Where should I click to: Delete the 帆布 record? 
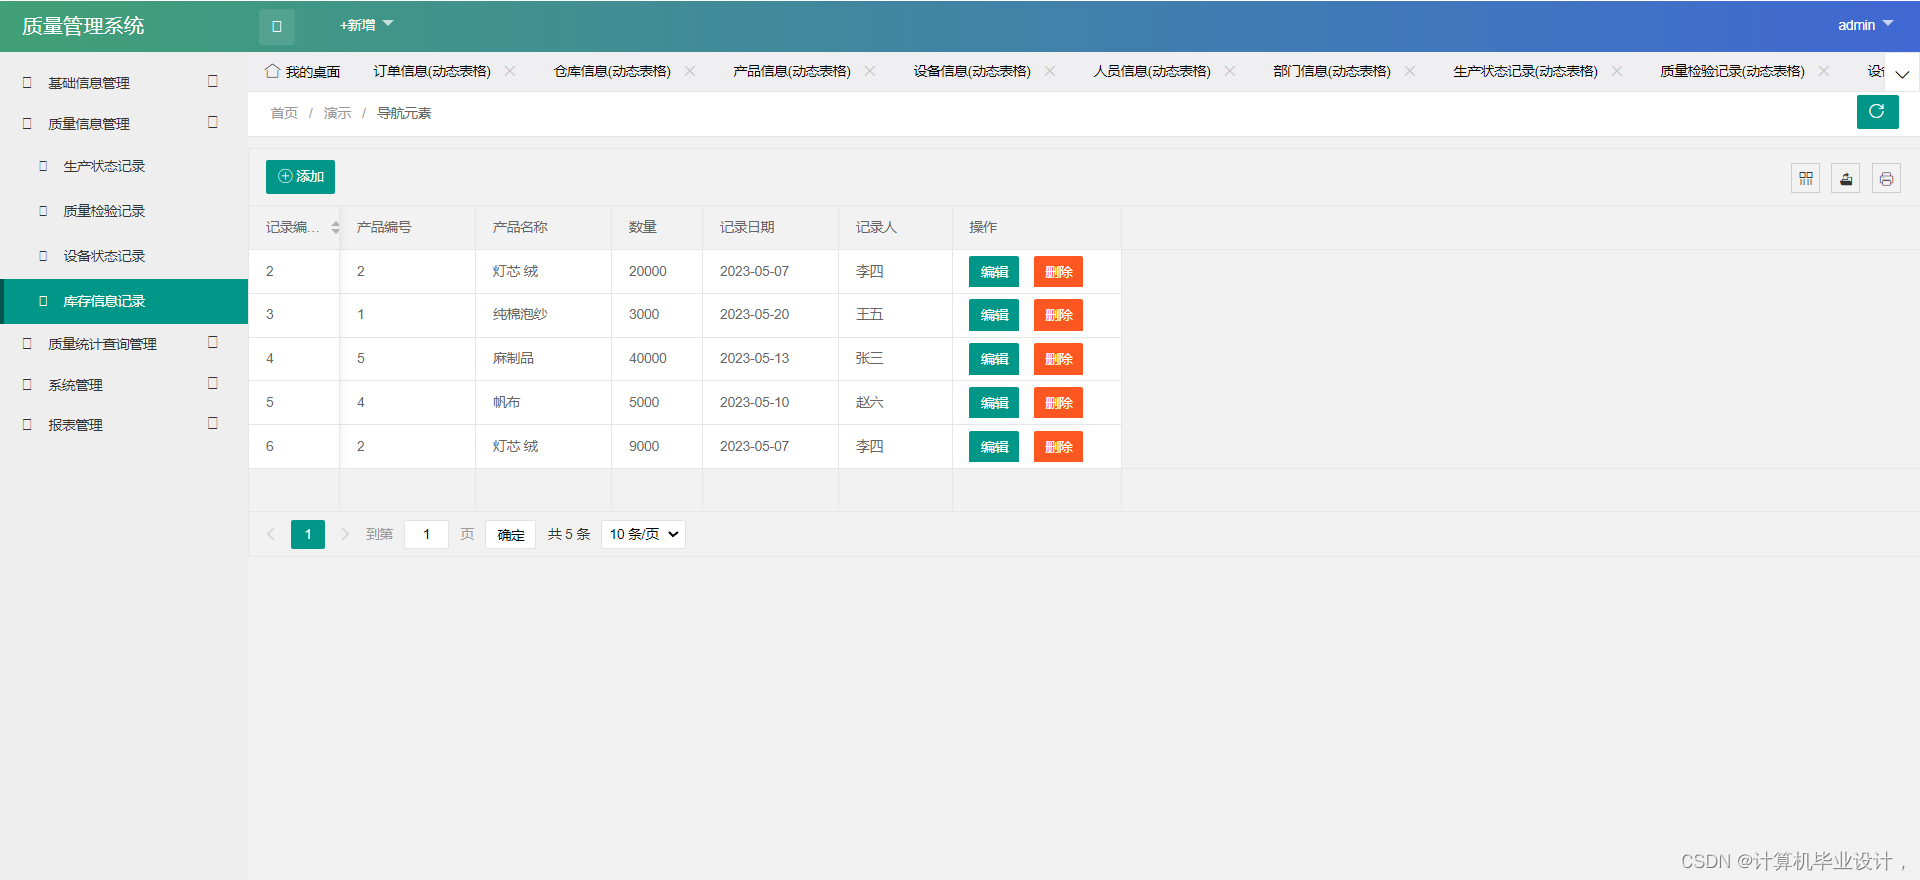click(x=1058, y=403)
